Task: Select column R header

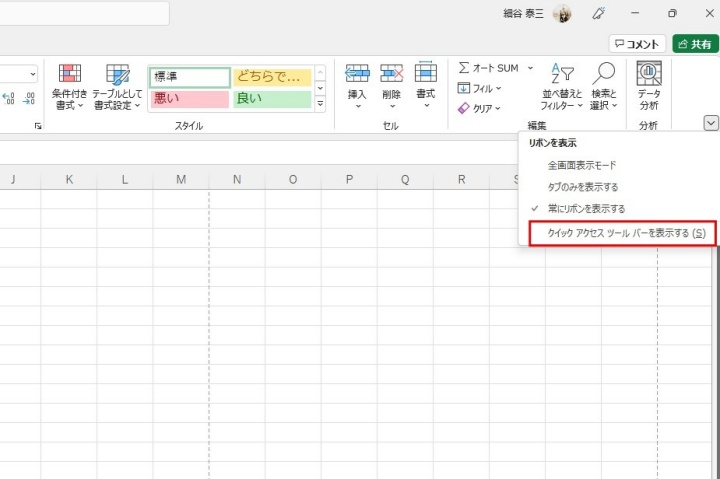Action: pyautogui.click(x=461, y=179)
